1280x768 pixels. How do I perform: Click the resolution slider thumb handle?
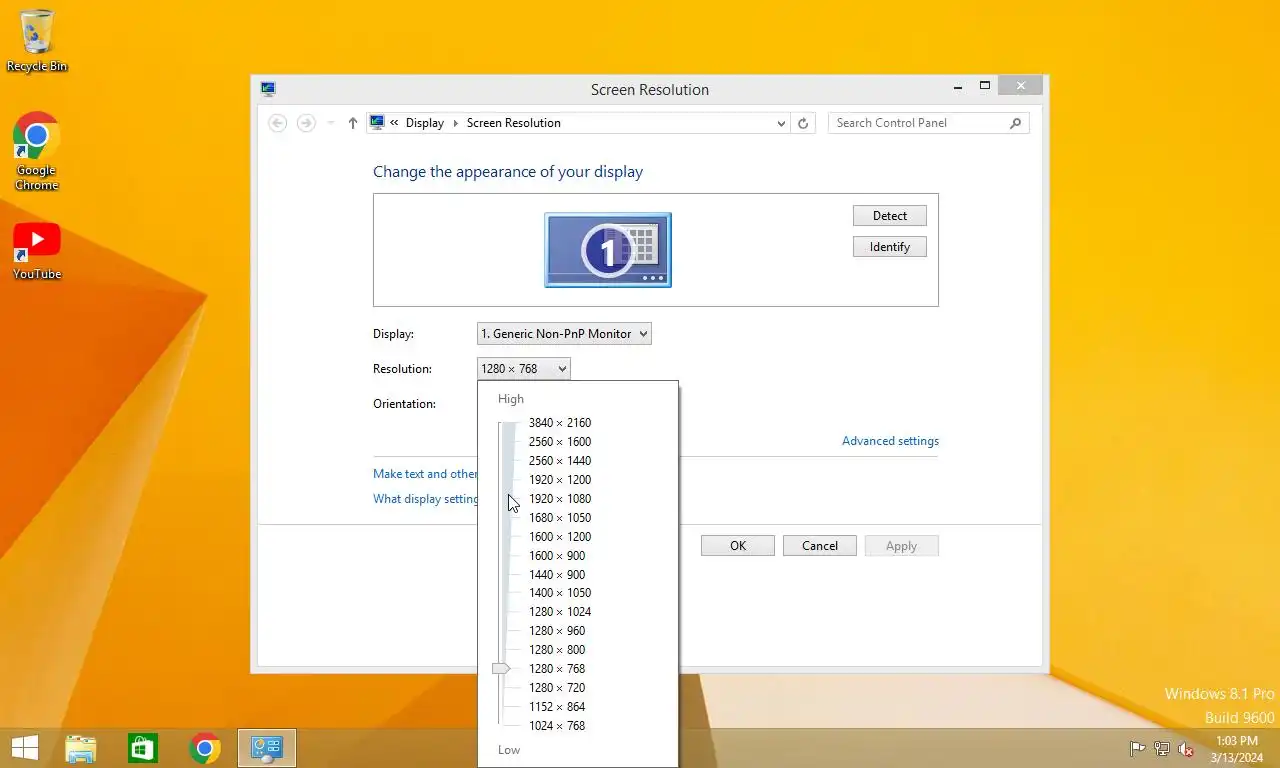click(x=501, y=668)
